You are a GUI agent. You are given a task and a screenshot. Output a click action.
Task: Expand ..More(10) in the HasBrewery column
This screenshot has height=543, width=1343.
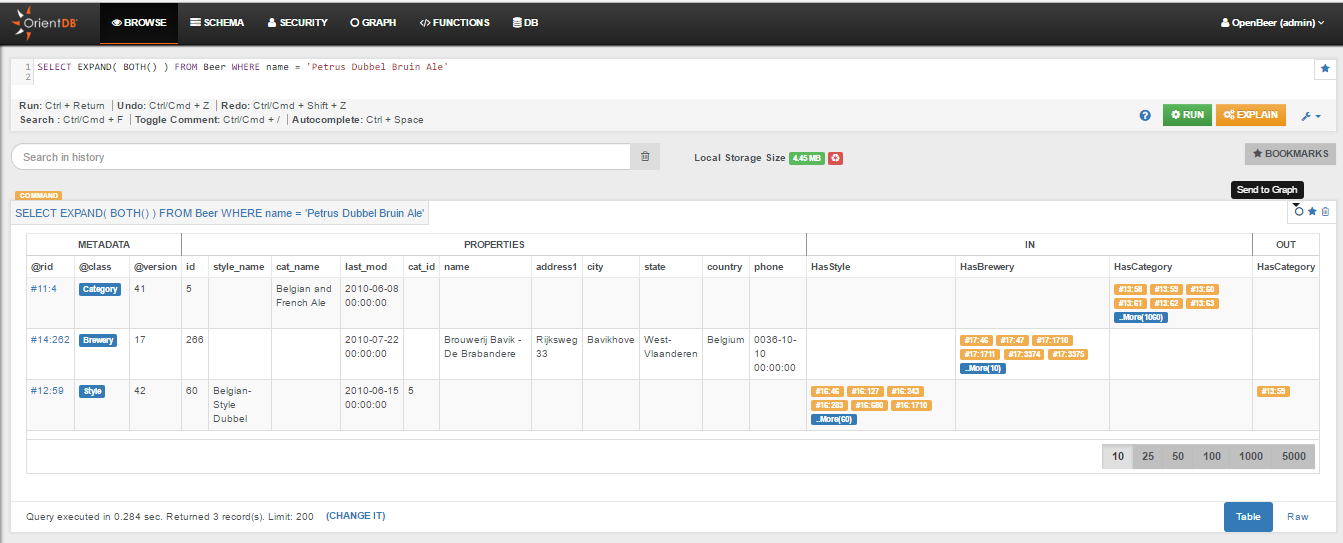click(x=982, y=368)
